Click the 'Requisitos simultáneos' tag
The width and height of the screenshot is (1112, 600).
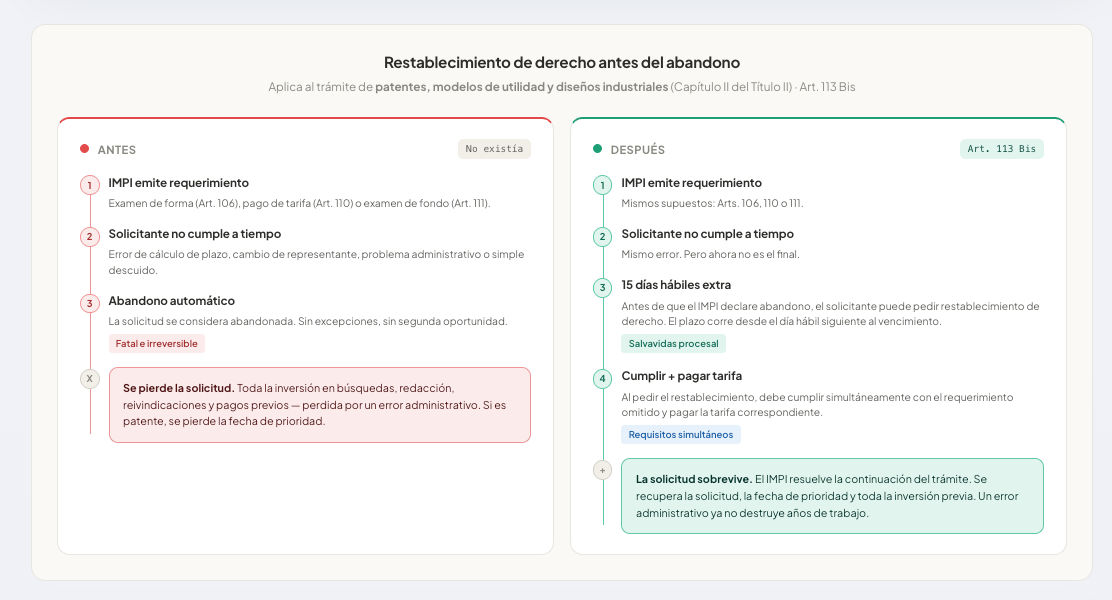(x=681, y=434)
